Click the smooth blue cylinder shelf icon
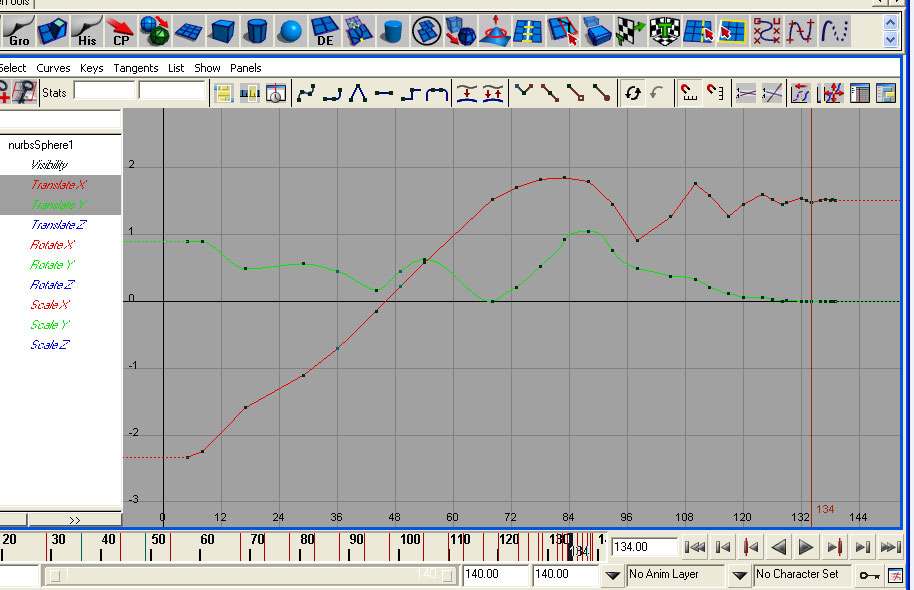Screen dimensions: 914x590 pyautogui.click(x=393, y=31)
